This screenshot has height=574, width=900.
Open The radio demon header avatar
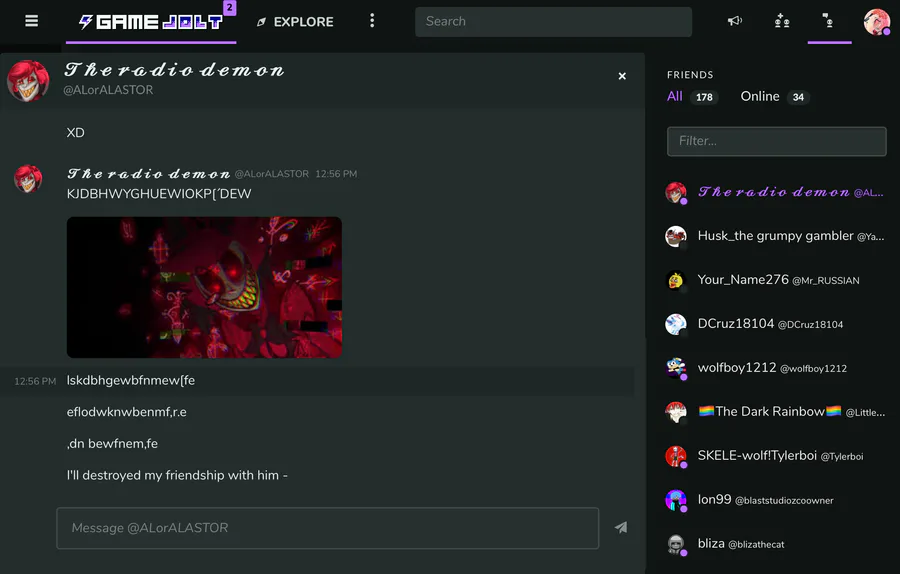pyautogui.click(x=28, y=81)
